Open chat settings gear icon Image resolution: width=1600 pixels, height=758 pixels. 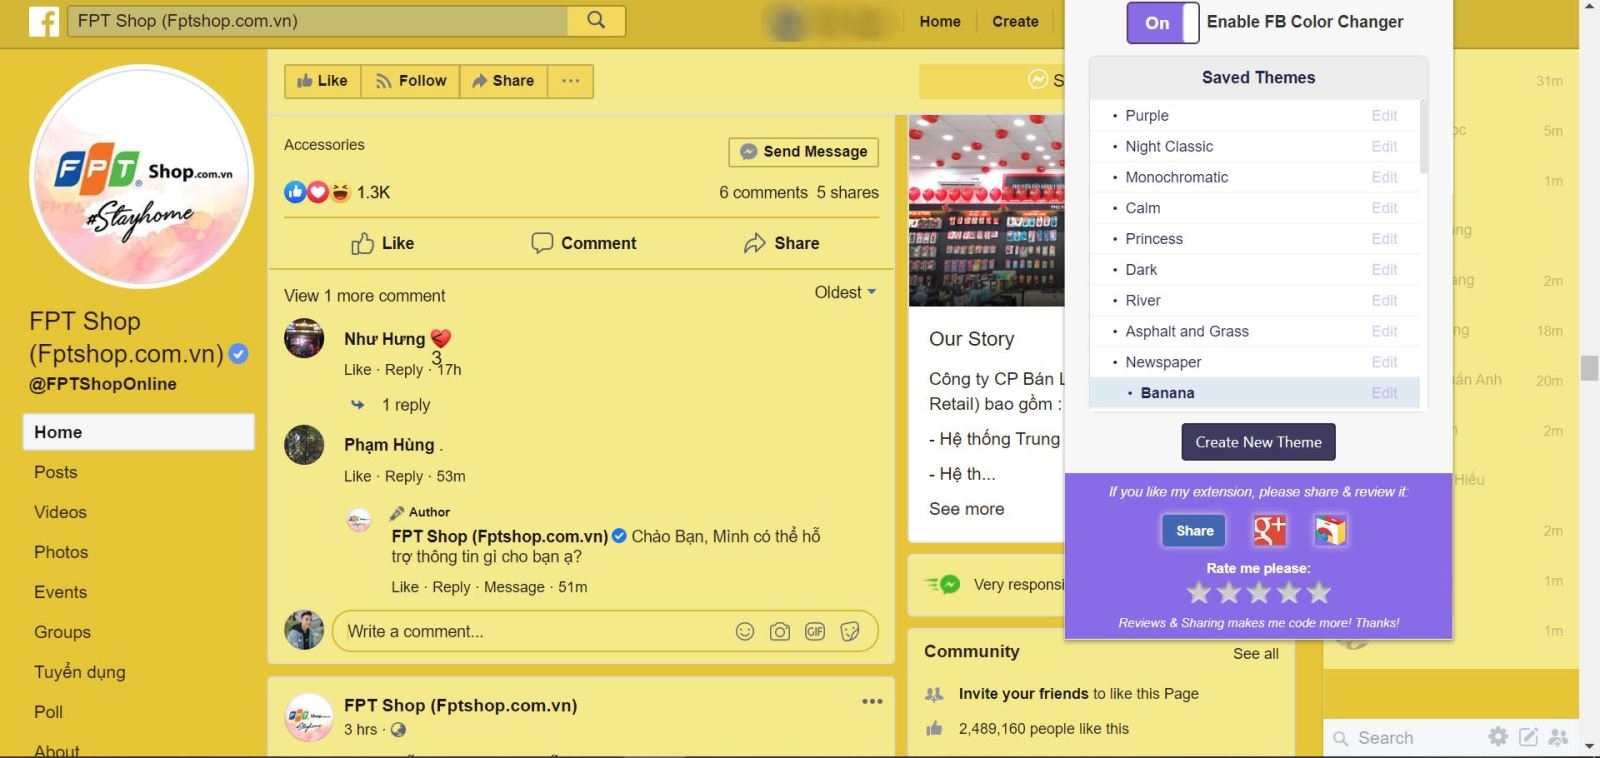point(1498,737)
